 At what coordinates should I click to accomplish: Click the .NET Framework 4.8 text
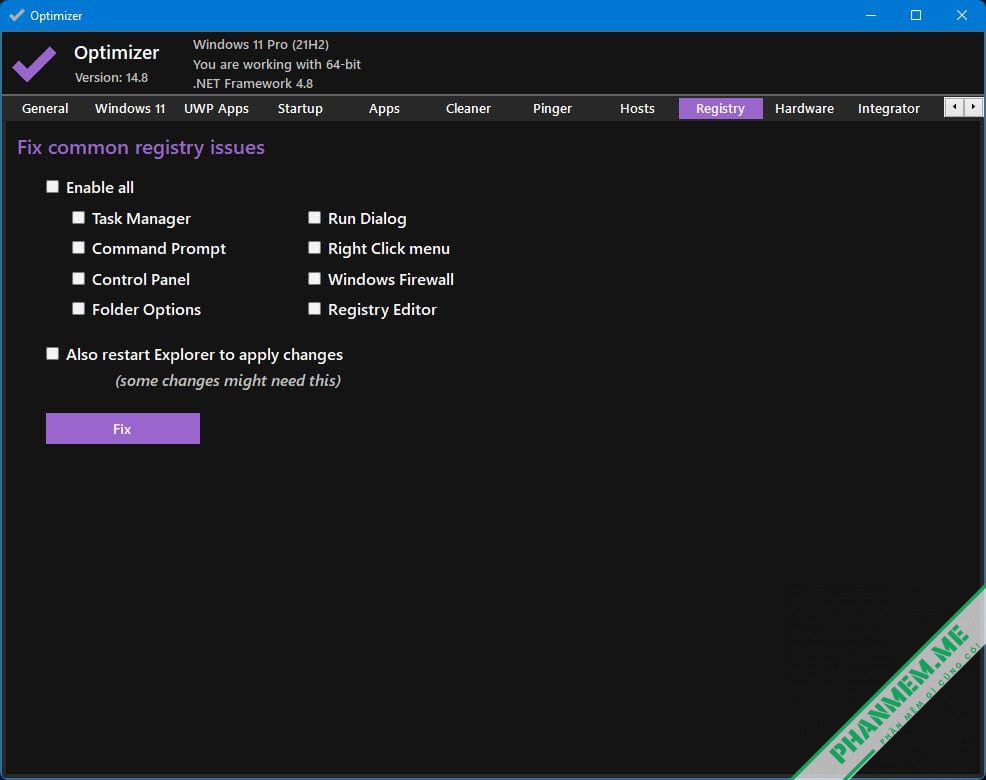[253, 84]
